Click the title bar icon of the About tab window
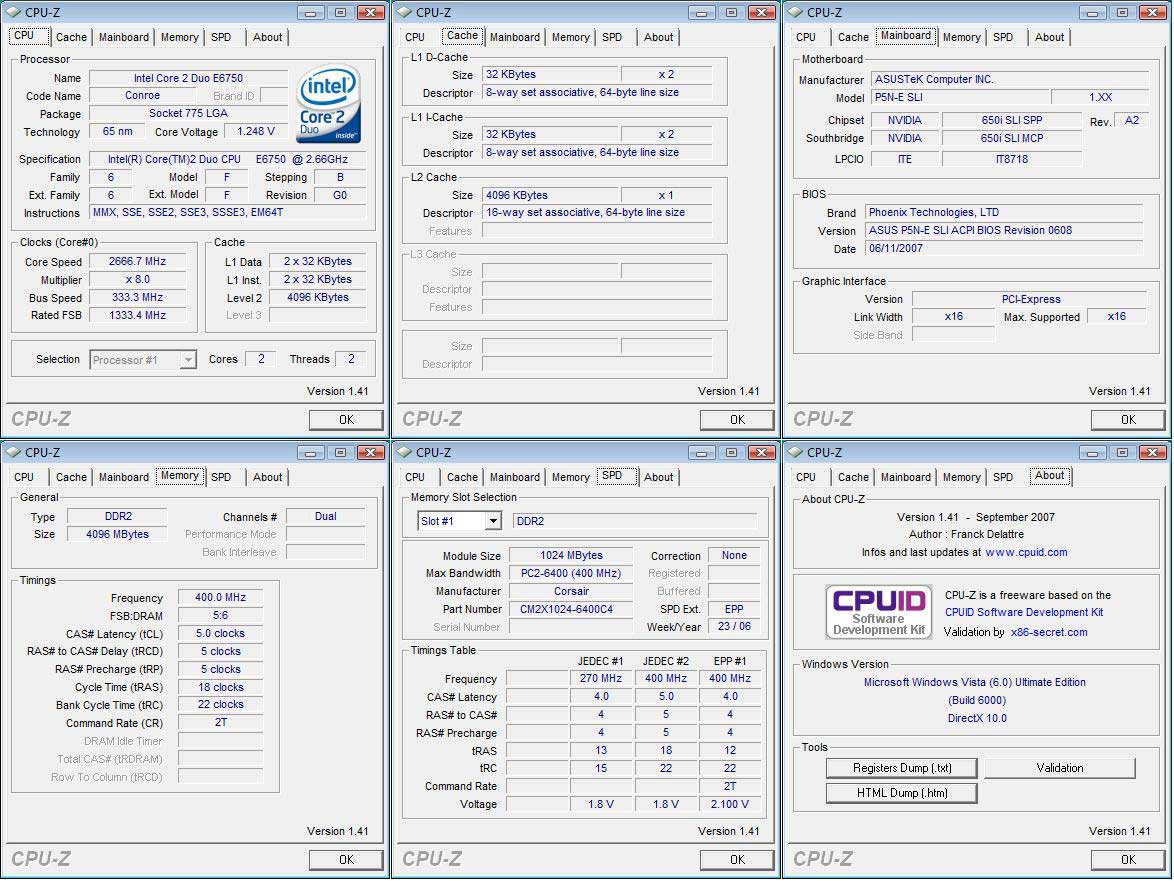 click(x=795, y=452)
